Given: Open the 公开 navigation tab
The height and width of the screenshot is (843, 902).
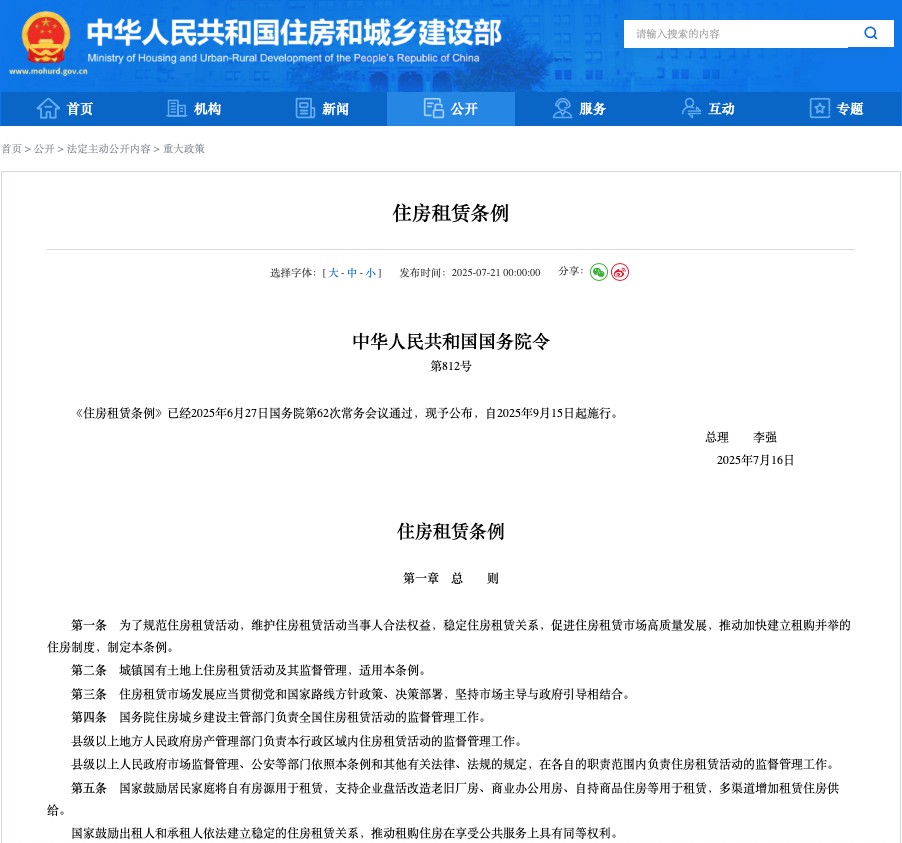Looking at the screenshot, I should click(451, 108).
